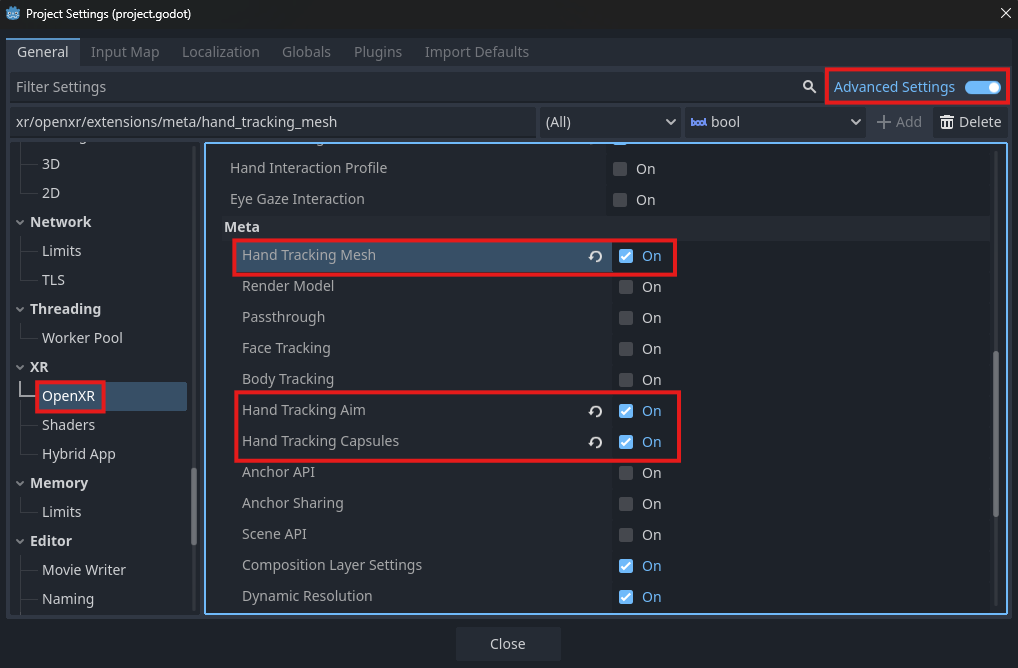
Task: Select TLS in the category tree
Action: pyautogui.click(x=53, y=280)
